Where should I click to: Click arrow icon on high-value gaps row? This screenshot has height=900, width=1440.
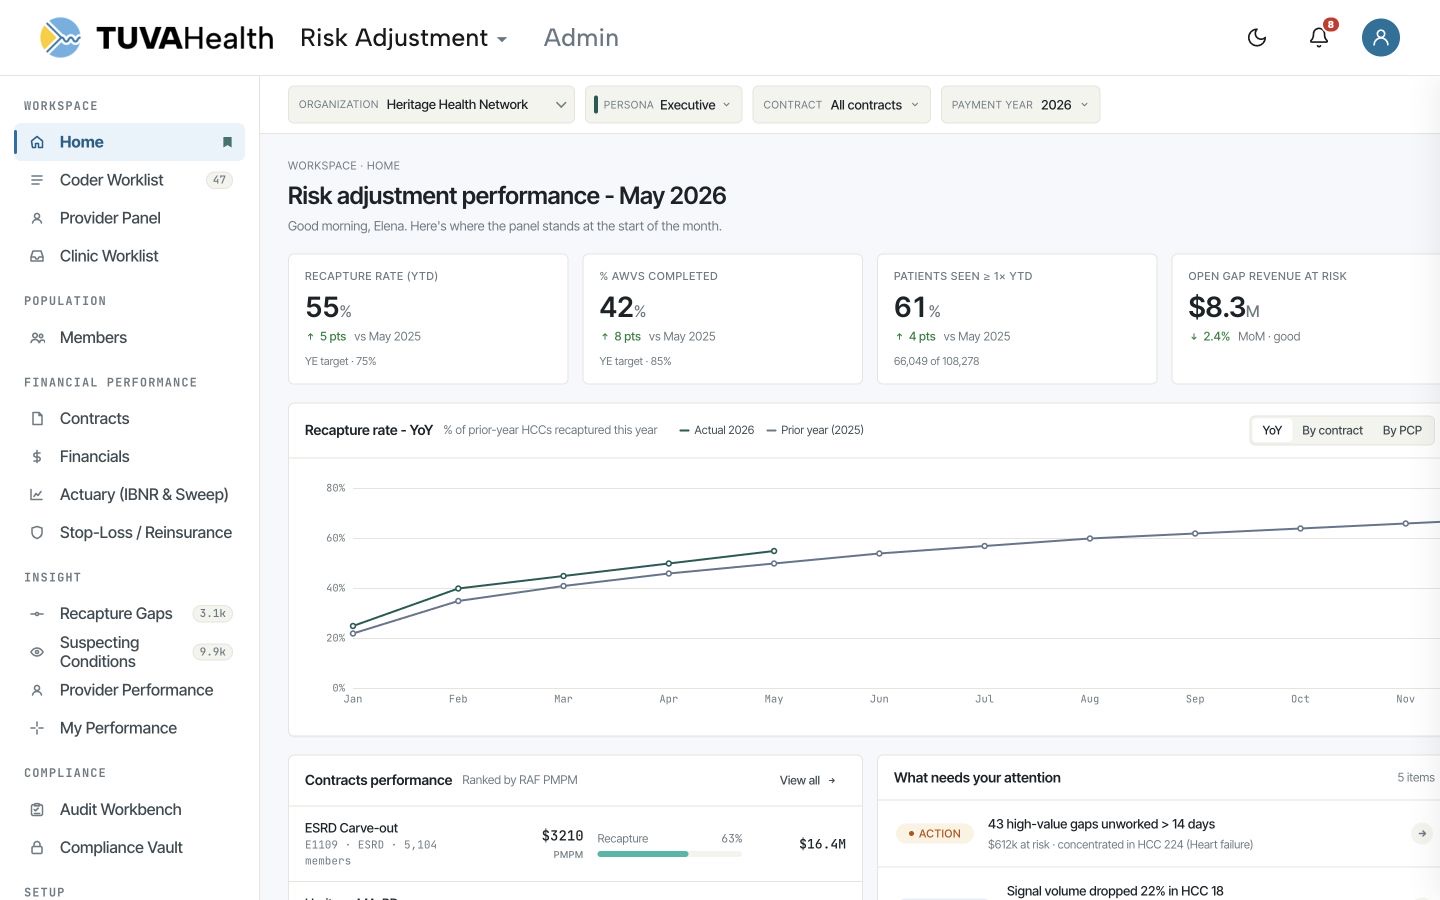click(1421, 833)
